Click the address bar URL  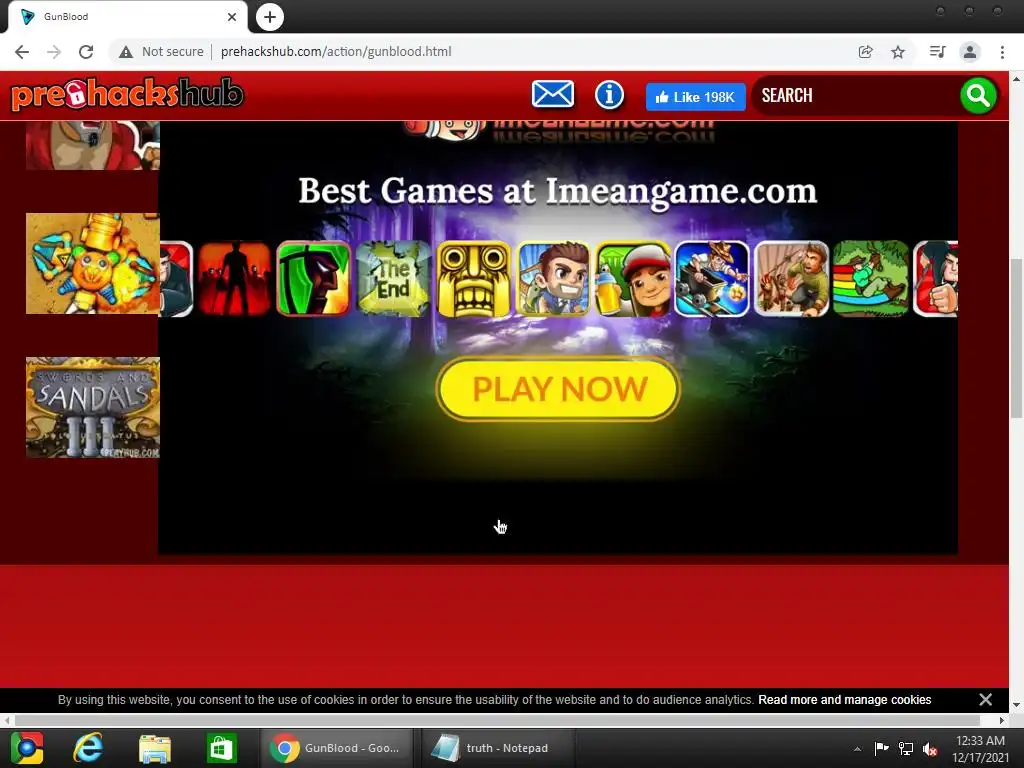336,52
